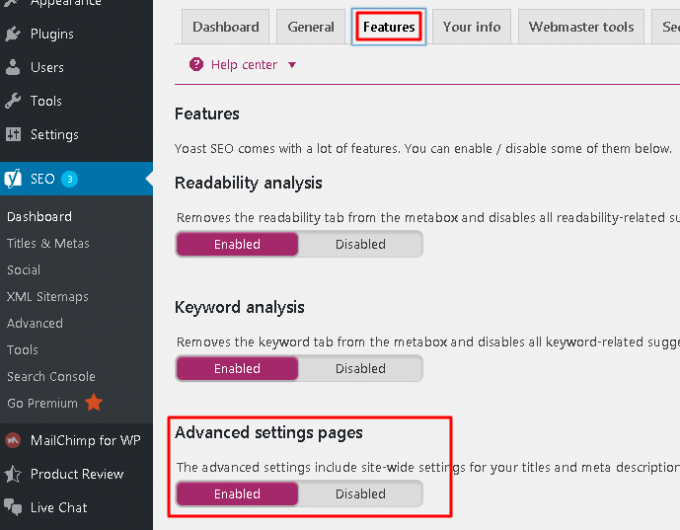Disable Keyword analysis
This screenshot has height=530, width=680.
point(360,369)
